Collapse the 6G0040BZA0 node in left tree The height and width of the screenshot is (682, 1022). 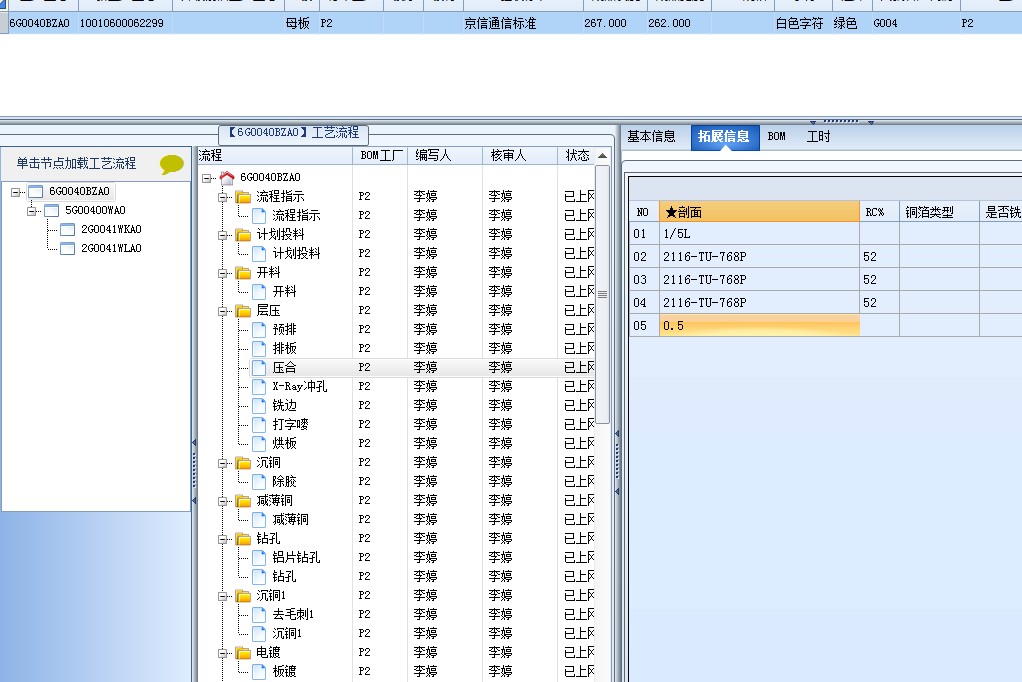coord(16,192)
